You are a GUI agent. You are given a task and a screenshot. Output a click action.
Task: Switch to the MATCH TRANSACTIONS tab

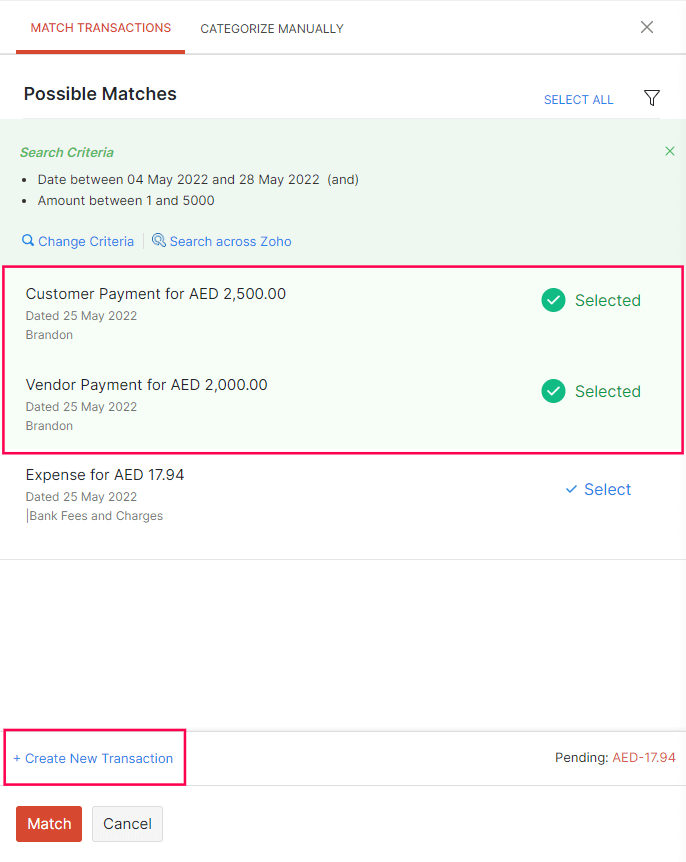pyautogui.click(x=100, y=28)
